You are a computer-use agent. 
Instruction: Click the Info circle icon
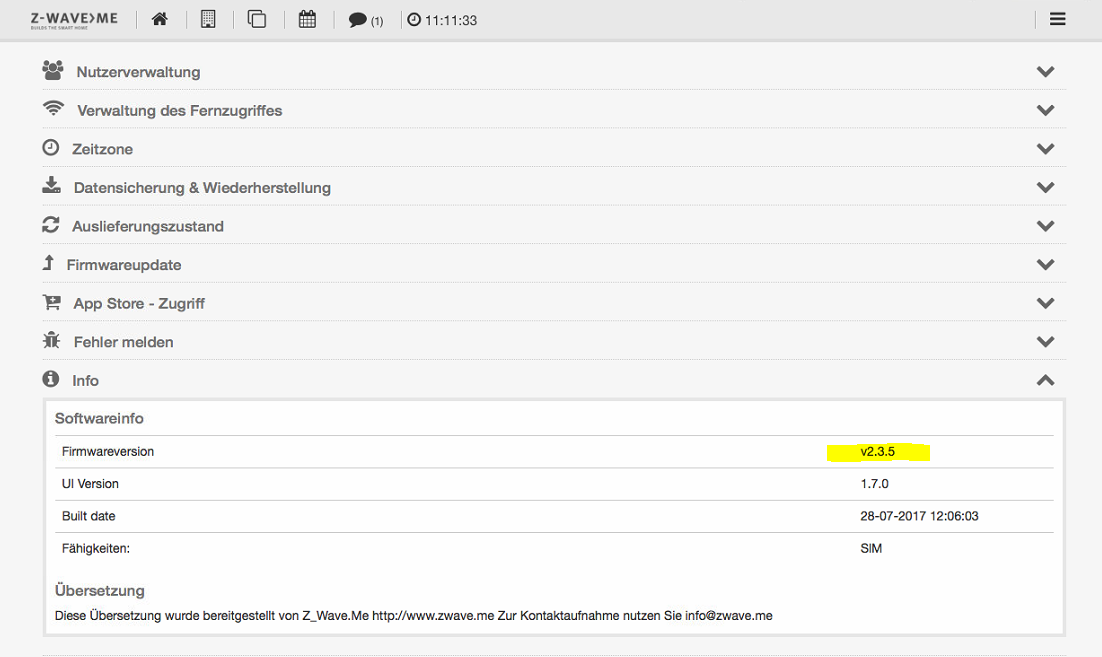(50, 379)
